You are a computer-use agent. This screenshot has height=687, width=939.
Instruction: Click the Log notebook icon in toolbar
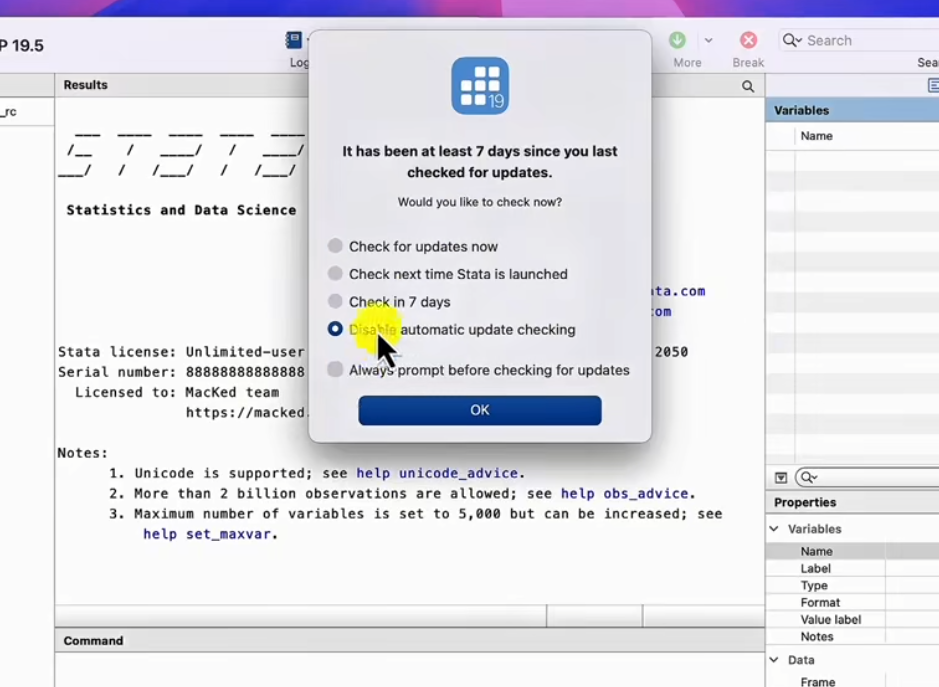pos(294,40)
